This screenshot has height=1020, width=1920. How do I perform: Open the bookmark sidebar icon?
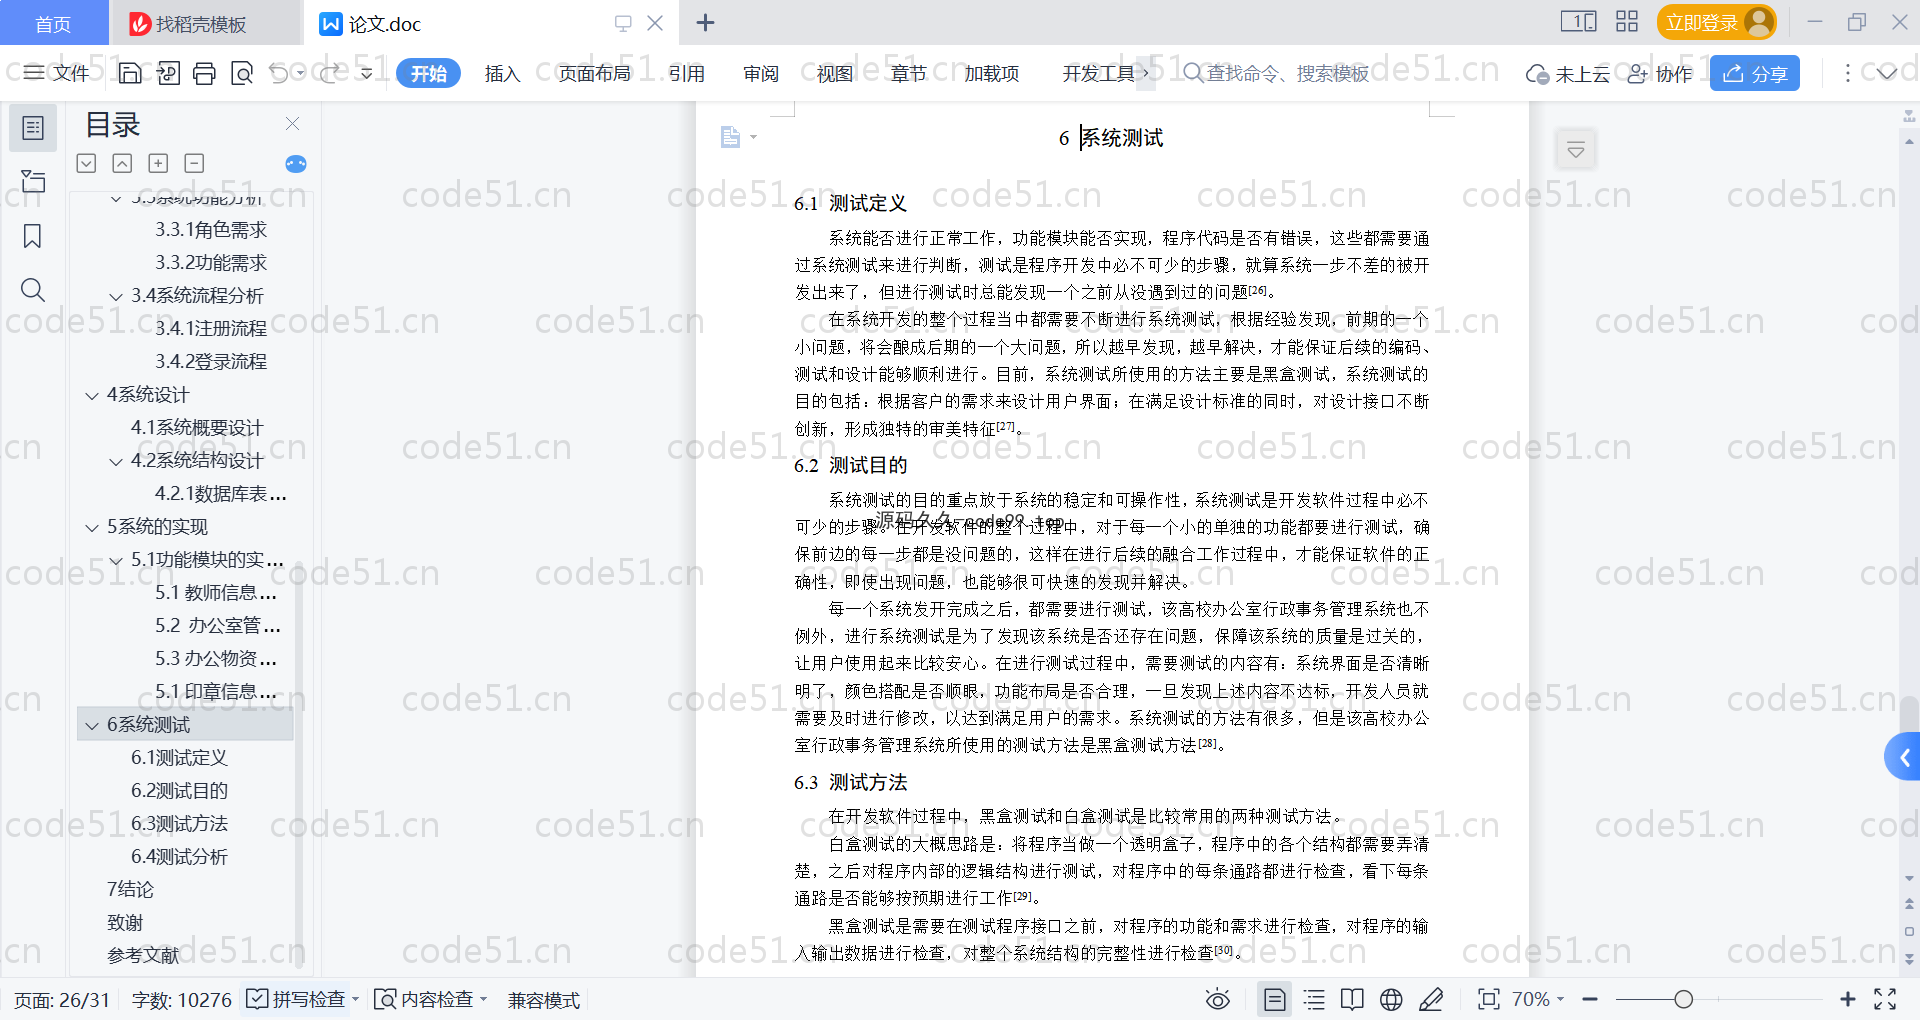pos(33,236)
